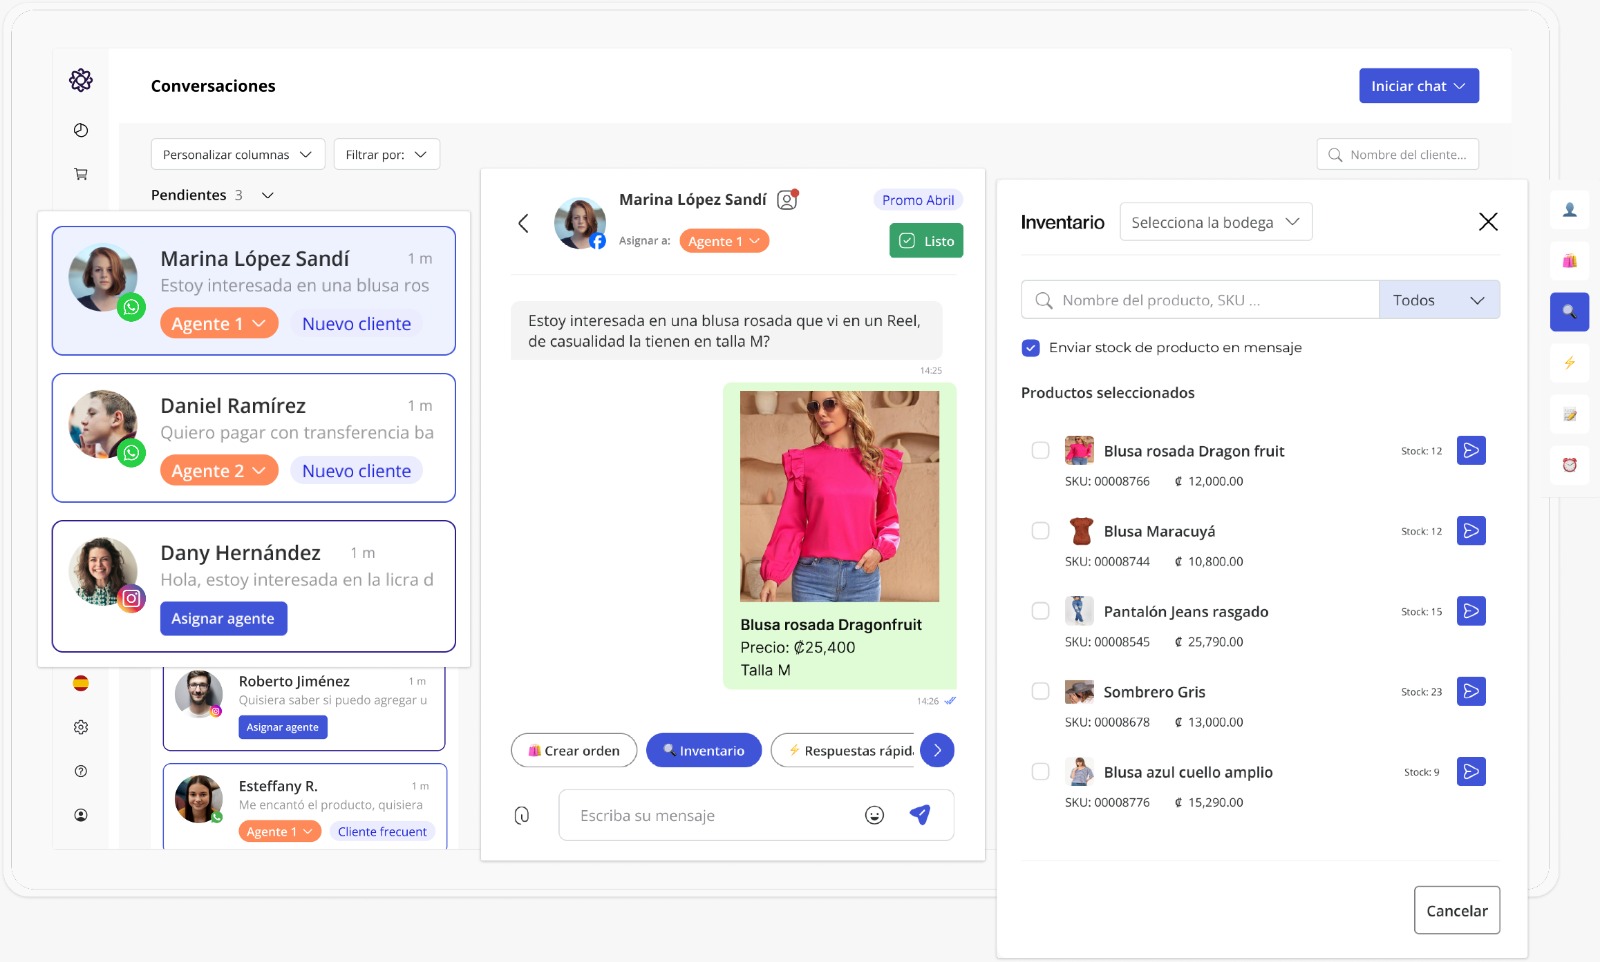Uncheck Enviar stock de producto en mensaje
The width and height of the screenshot is (1600, 962).
pyautogui.click(x=1031, y=348)
